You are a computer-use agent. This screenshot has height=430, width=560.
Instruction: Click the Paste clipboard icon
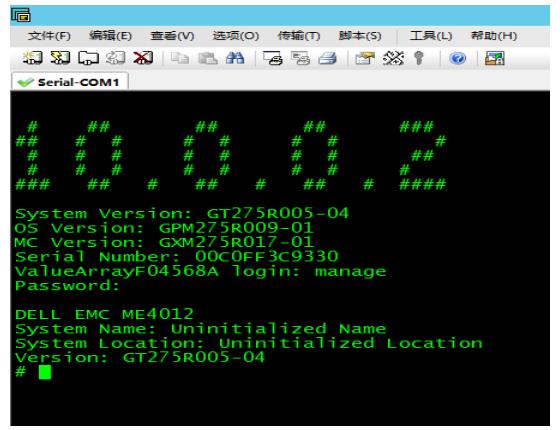point(208,58)
